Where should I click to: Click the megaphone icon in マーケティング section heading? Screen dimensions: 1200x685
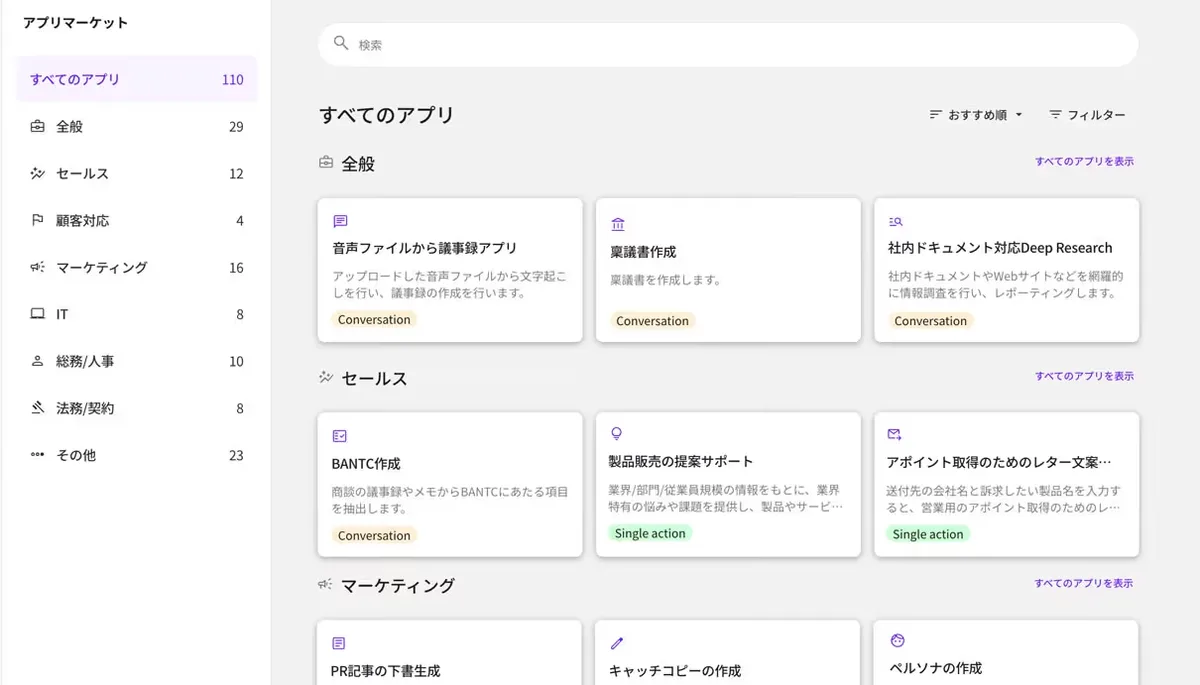point(325,584)
